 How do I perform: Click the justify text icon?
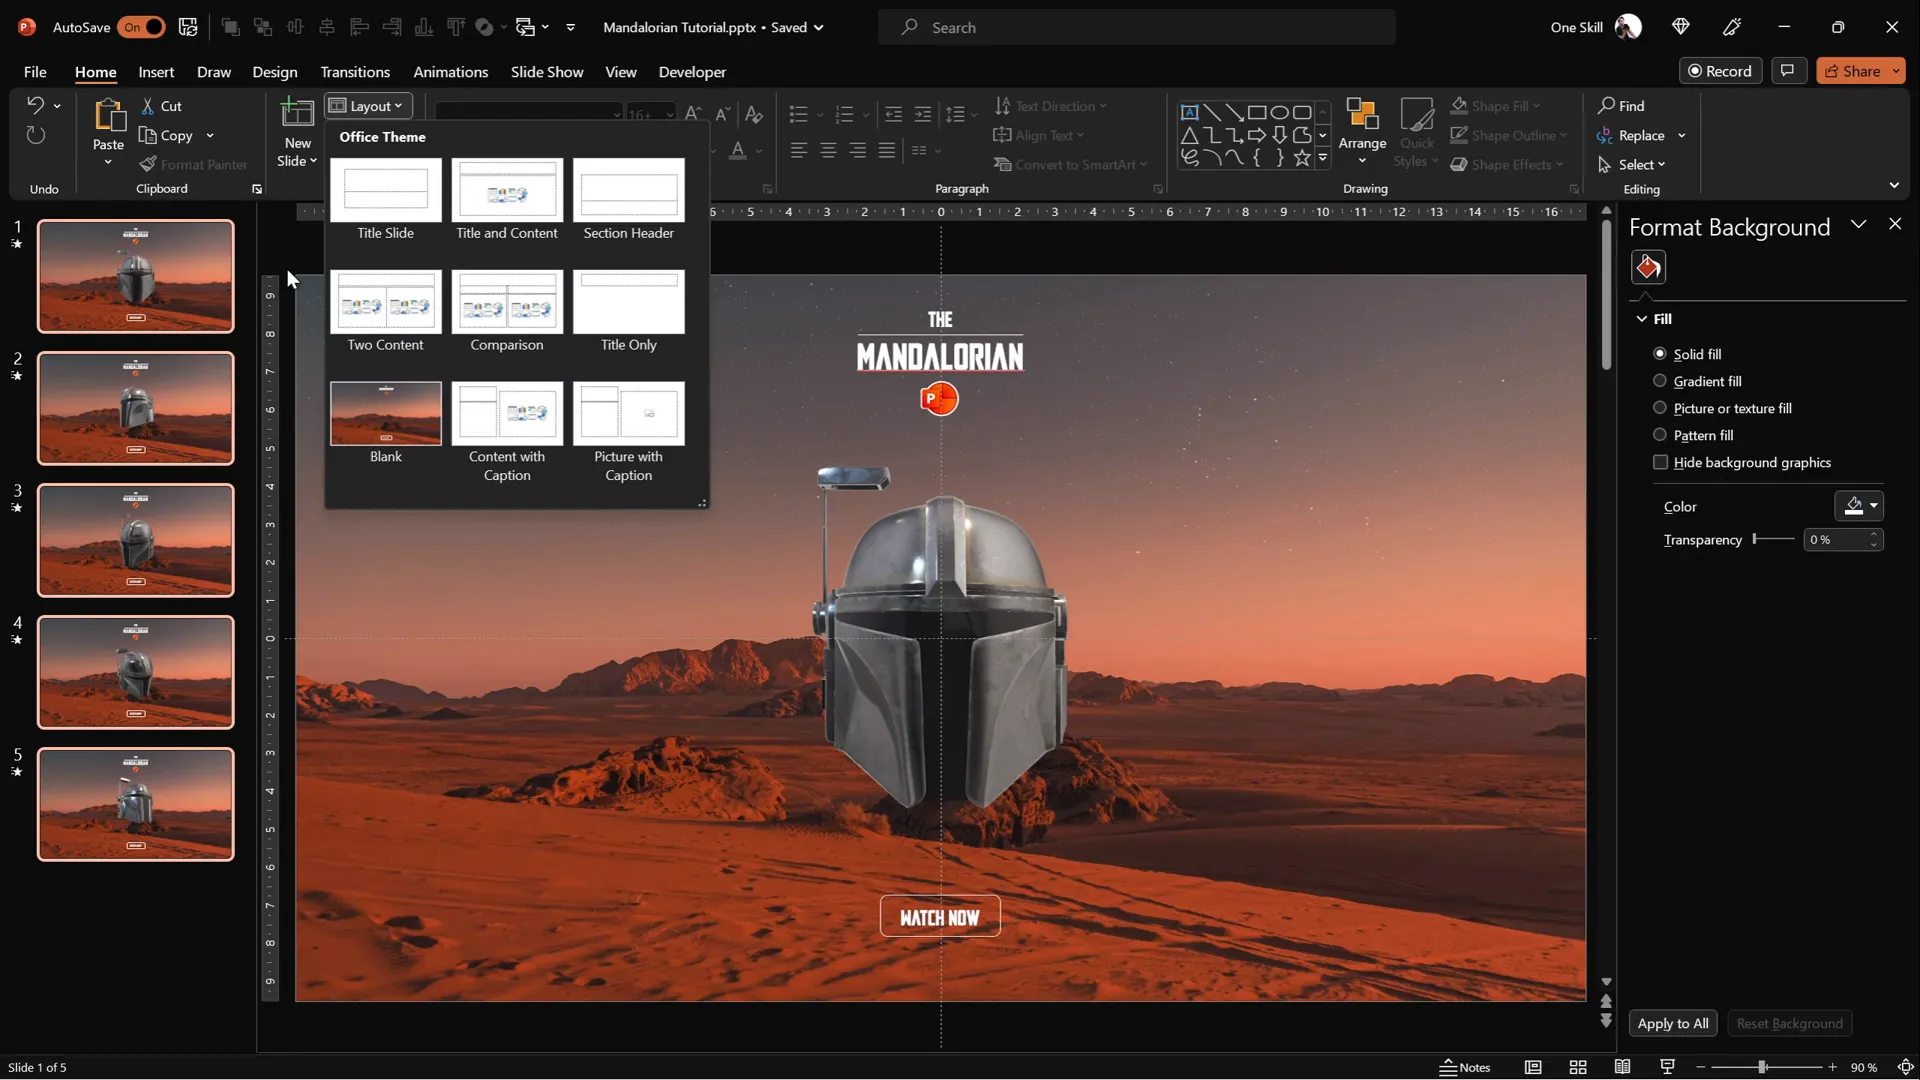[887, 150]
